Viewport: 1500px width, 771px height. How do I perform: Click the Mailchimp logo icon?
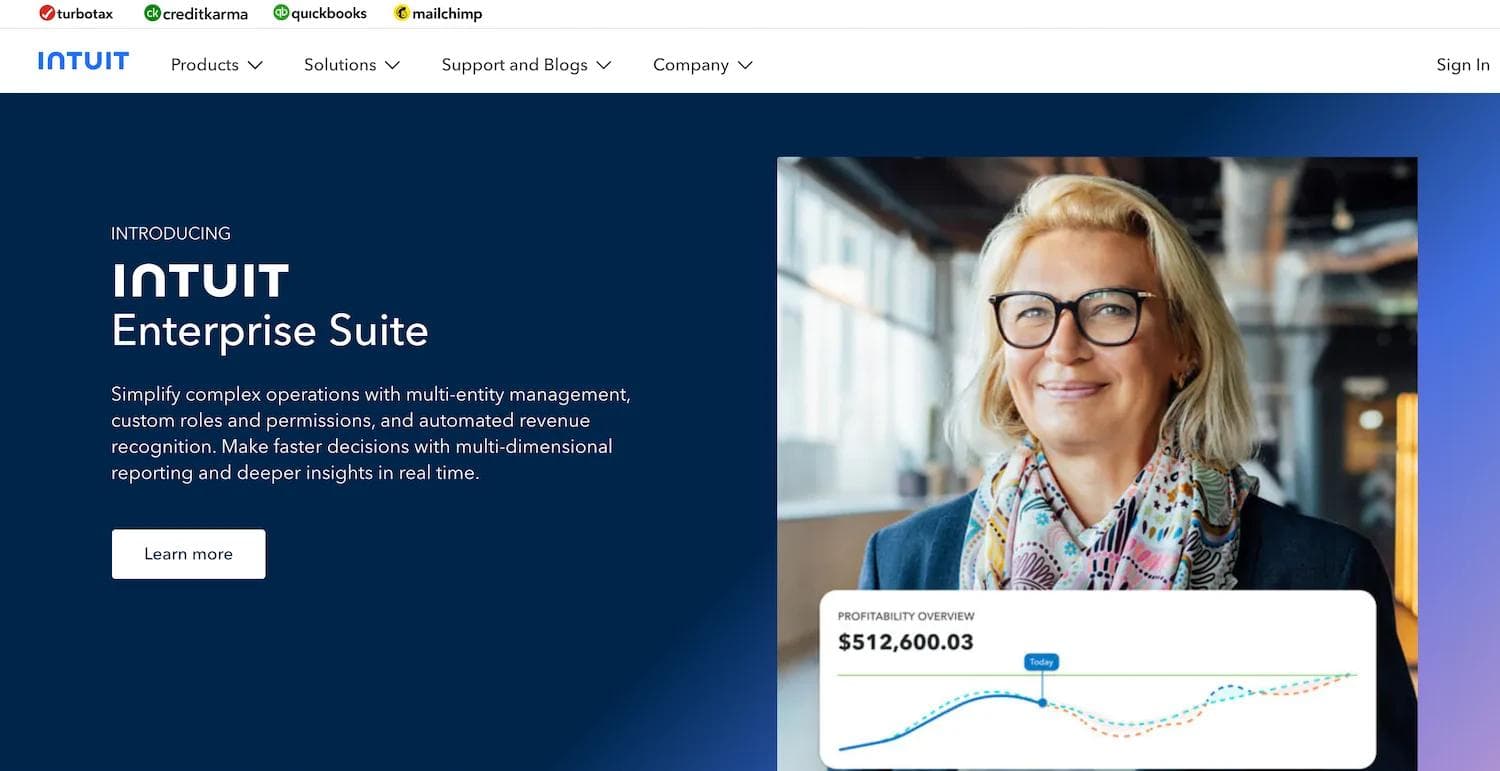tap(400, 13)
